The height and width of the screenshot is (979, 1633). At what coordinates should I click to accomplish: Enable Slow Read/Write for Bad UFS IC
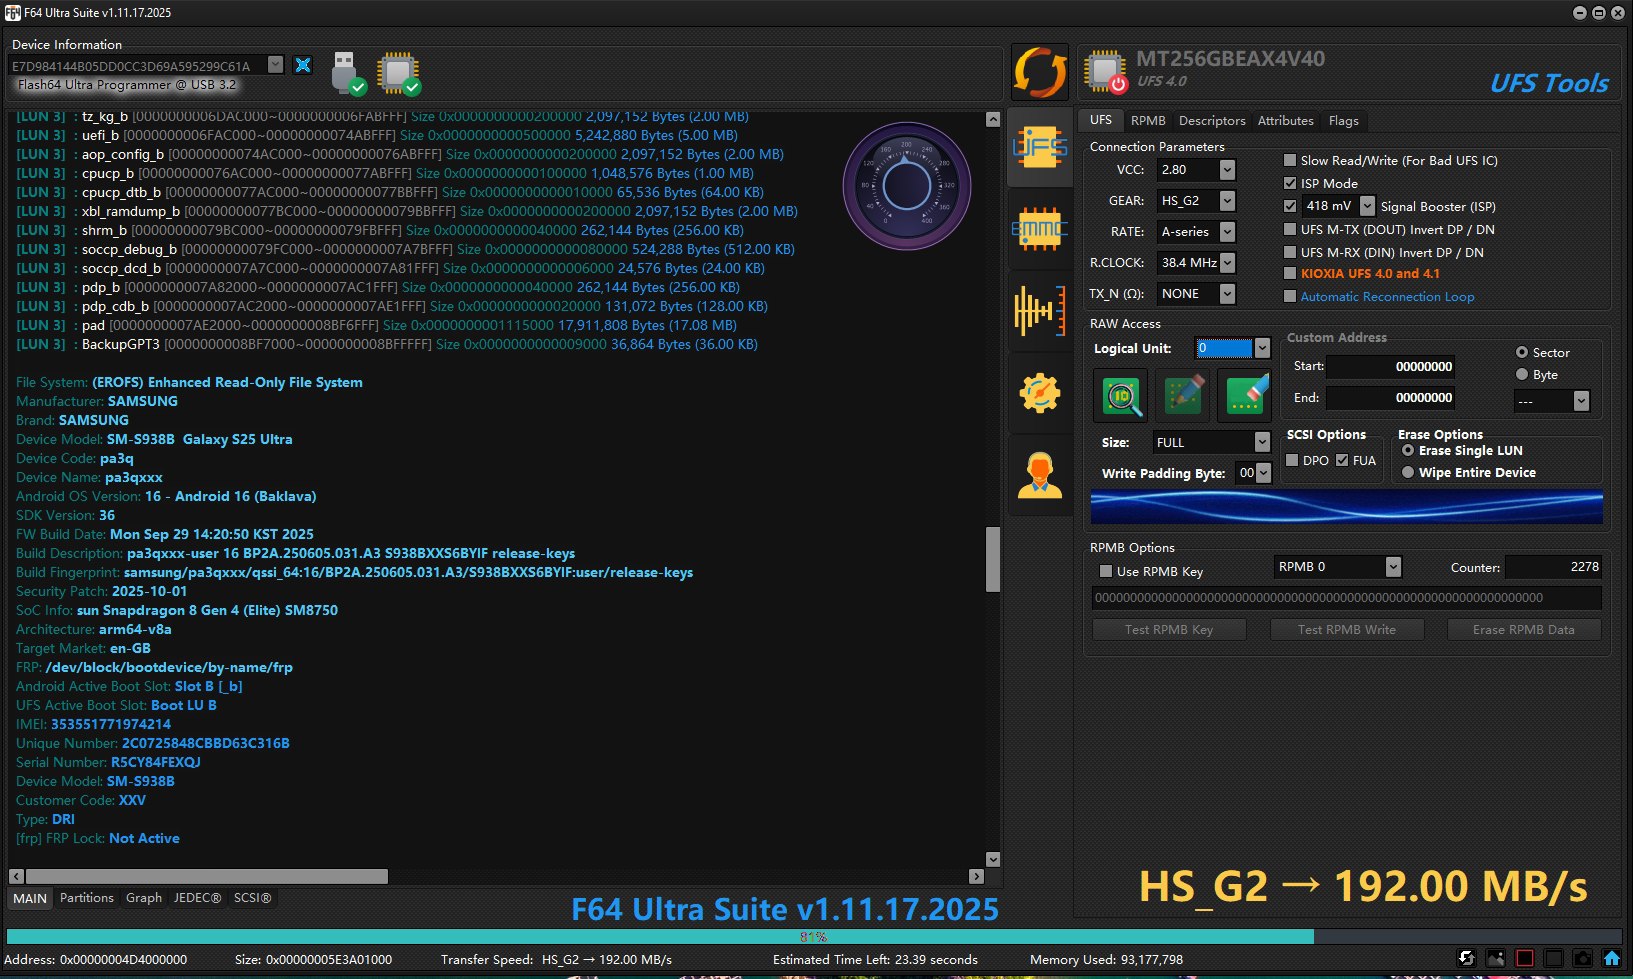1290,160
